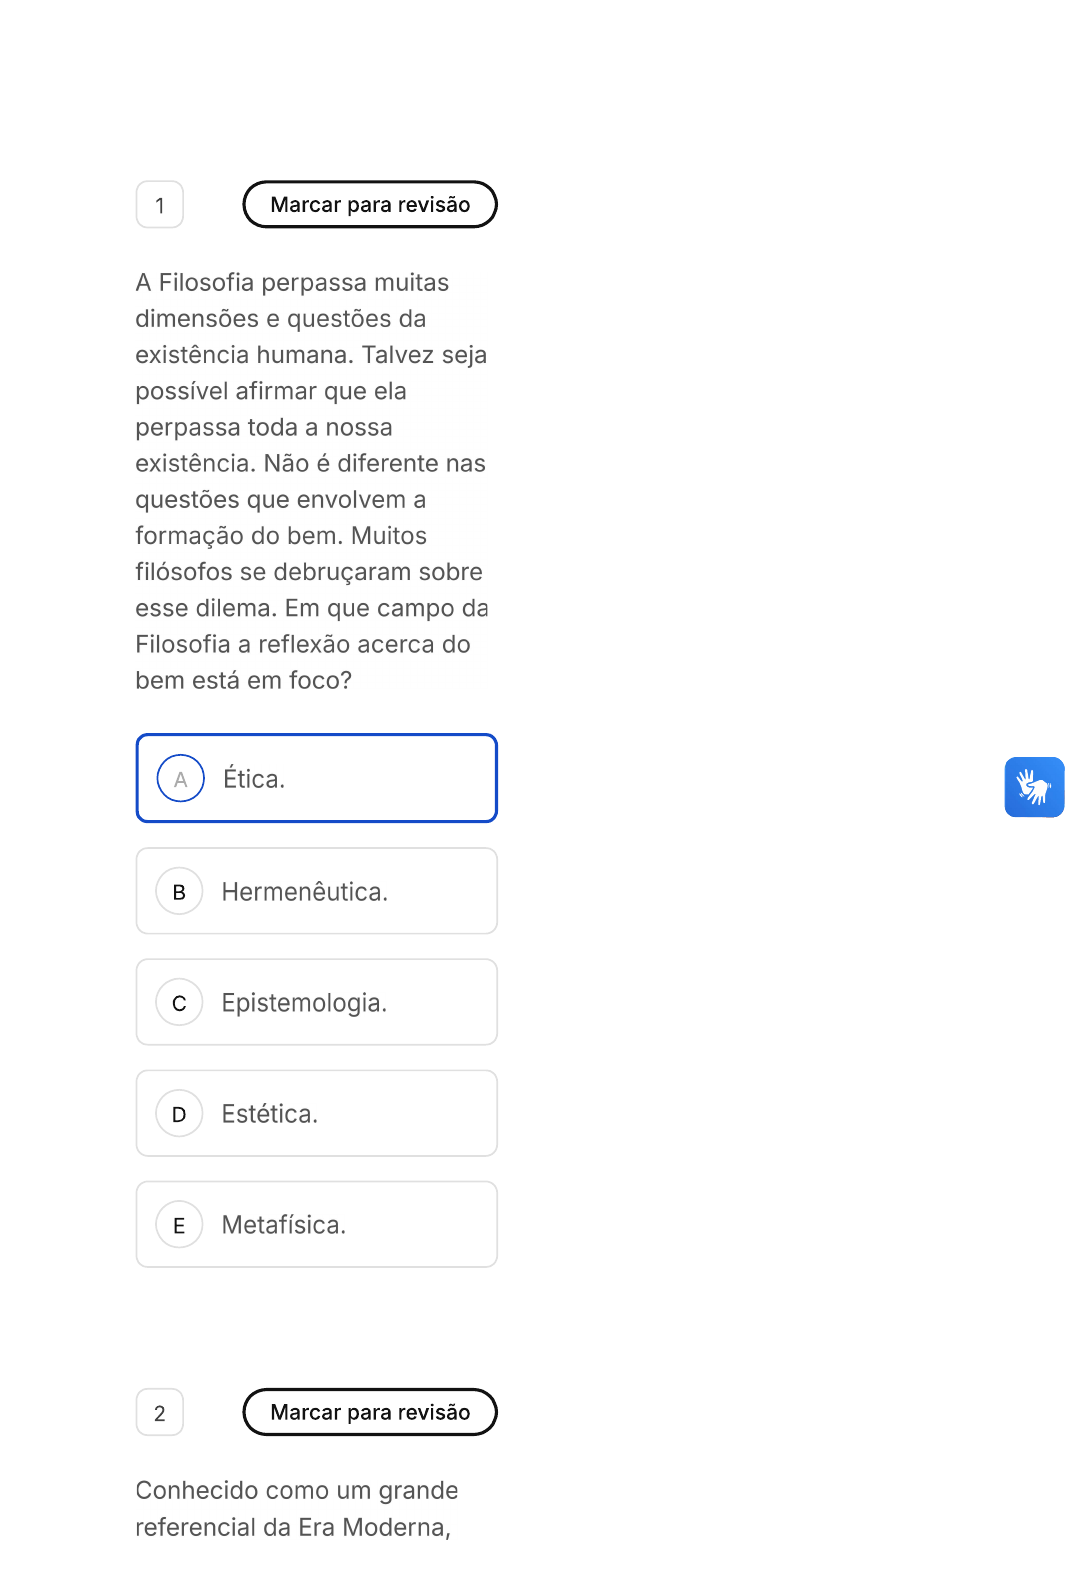Open the Libras sign language accessibility widget

(1034, 787)
